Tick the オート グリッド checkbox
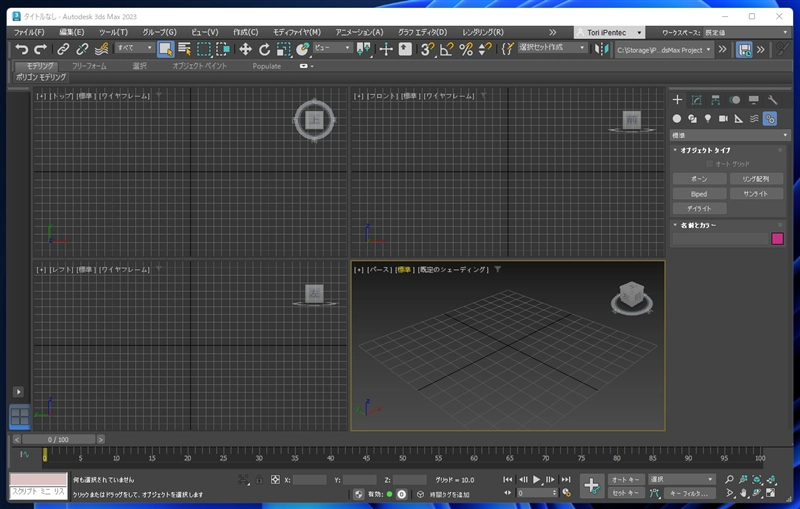The image size is (800, 509). pos(709,164)
